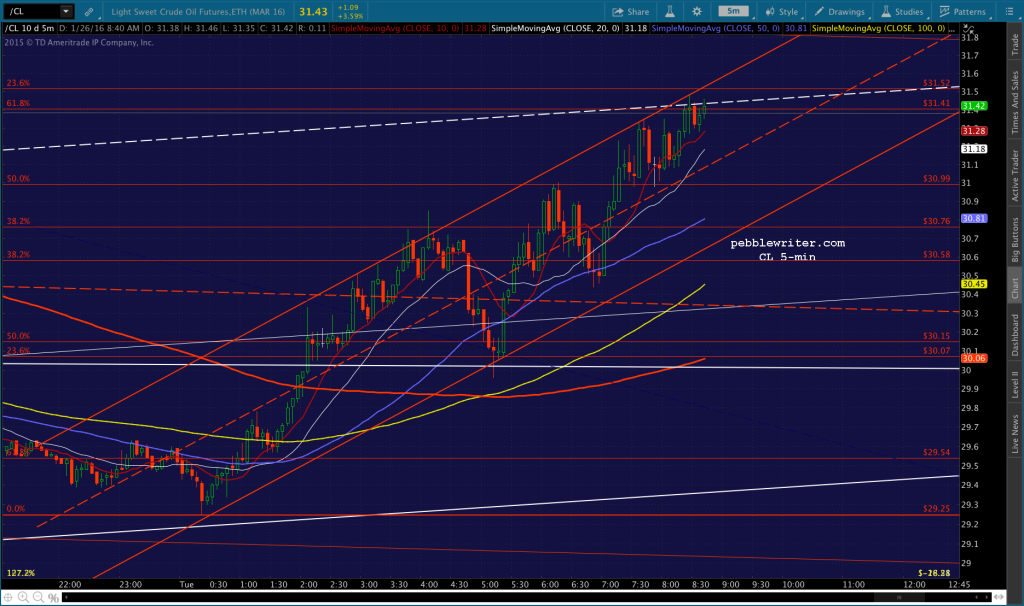Click the green 31.42 price bubble
This screenshot has height=606, width=1024.
[974, 106]
